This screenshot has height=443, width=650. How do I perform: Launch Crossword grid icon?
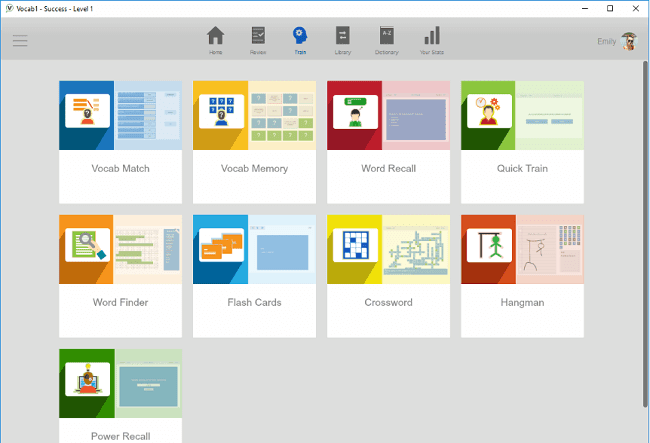[355, 245]
